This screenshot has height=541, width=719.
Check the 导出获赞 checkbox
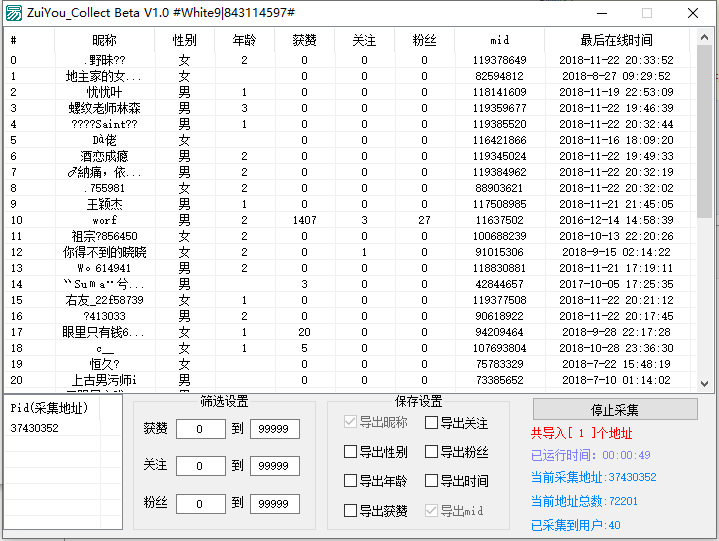tap(350, 510)
